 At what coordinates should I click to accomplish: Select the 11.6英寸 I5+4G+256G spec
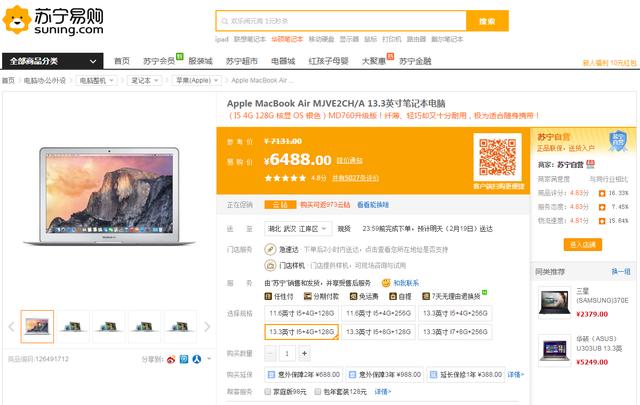coord(378,313)
